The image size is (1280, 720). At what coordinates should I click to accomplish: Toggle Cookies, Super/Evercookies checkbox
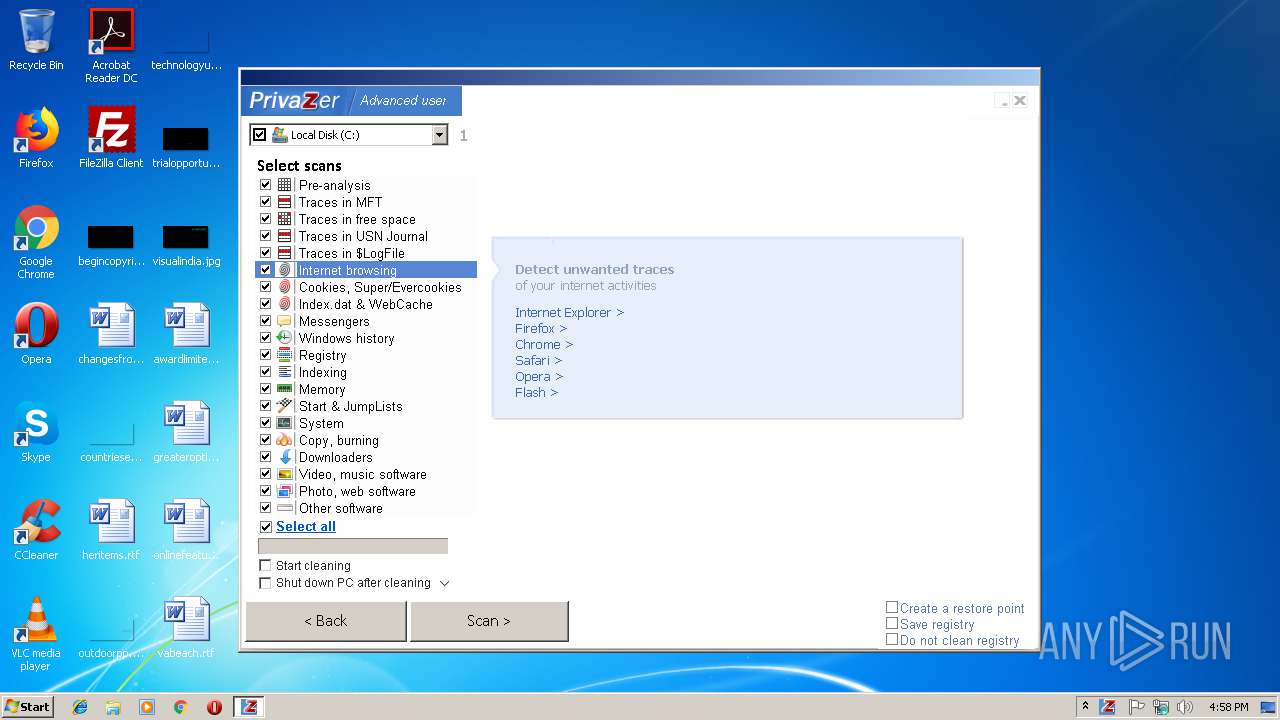(x=265, y=287)
